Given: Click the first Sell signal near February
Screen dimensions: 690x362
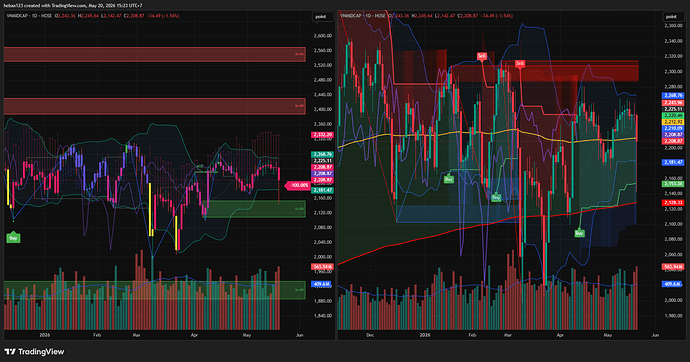Looking at the screenshot, I should coord(482,56).
